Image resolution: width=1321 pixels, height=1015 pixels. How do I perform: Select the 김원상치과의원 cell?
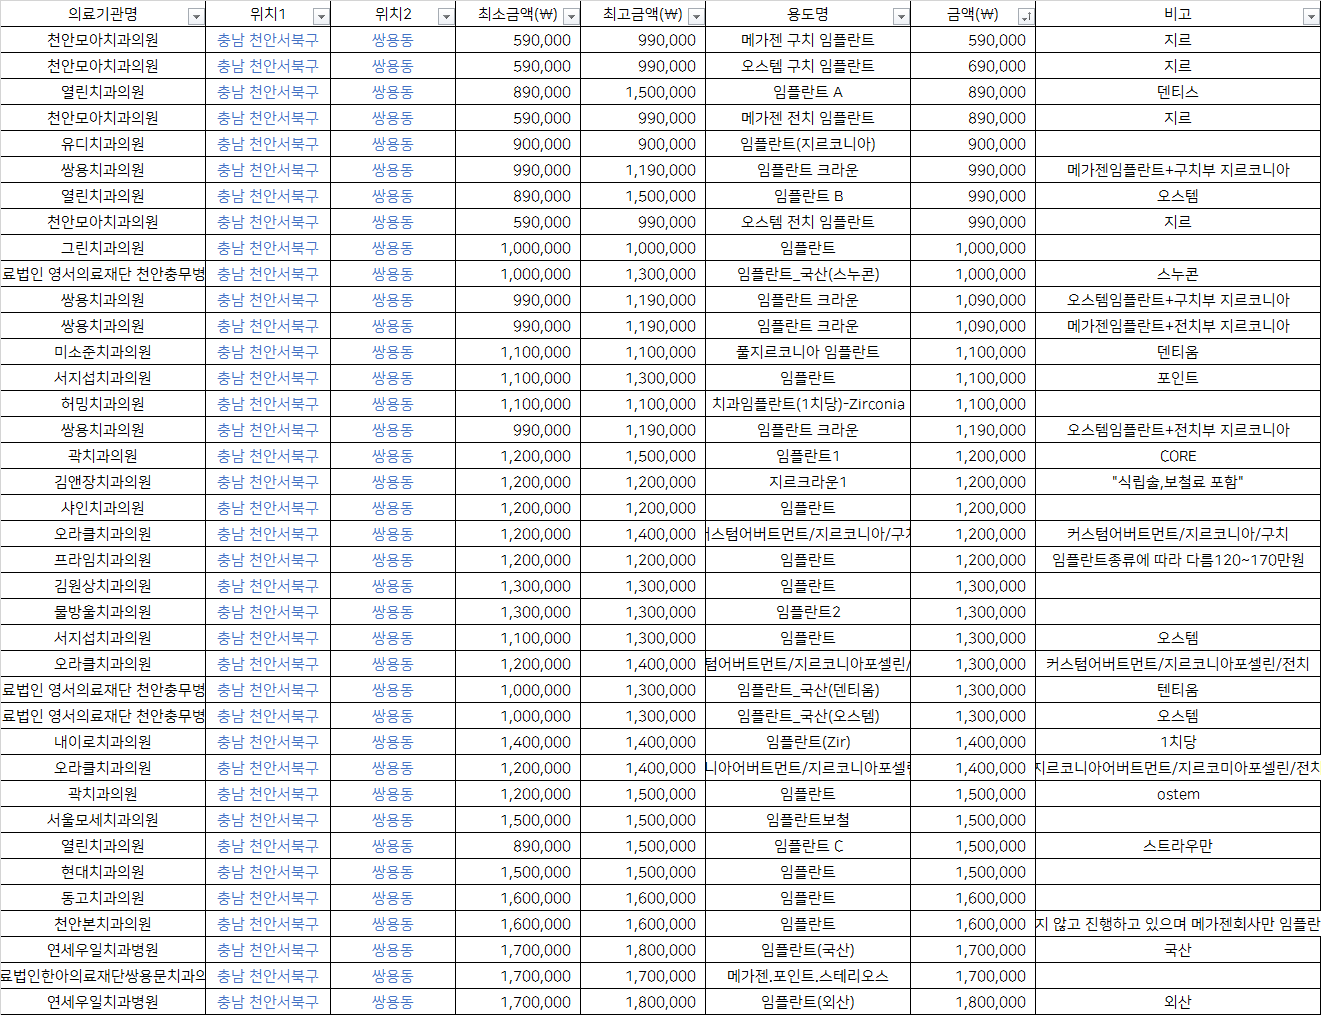click(x=103, y=586)
